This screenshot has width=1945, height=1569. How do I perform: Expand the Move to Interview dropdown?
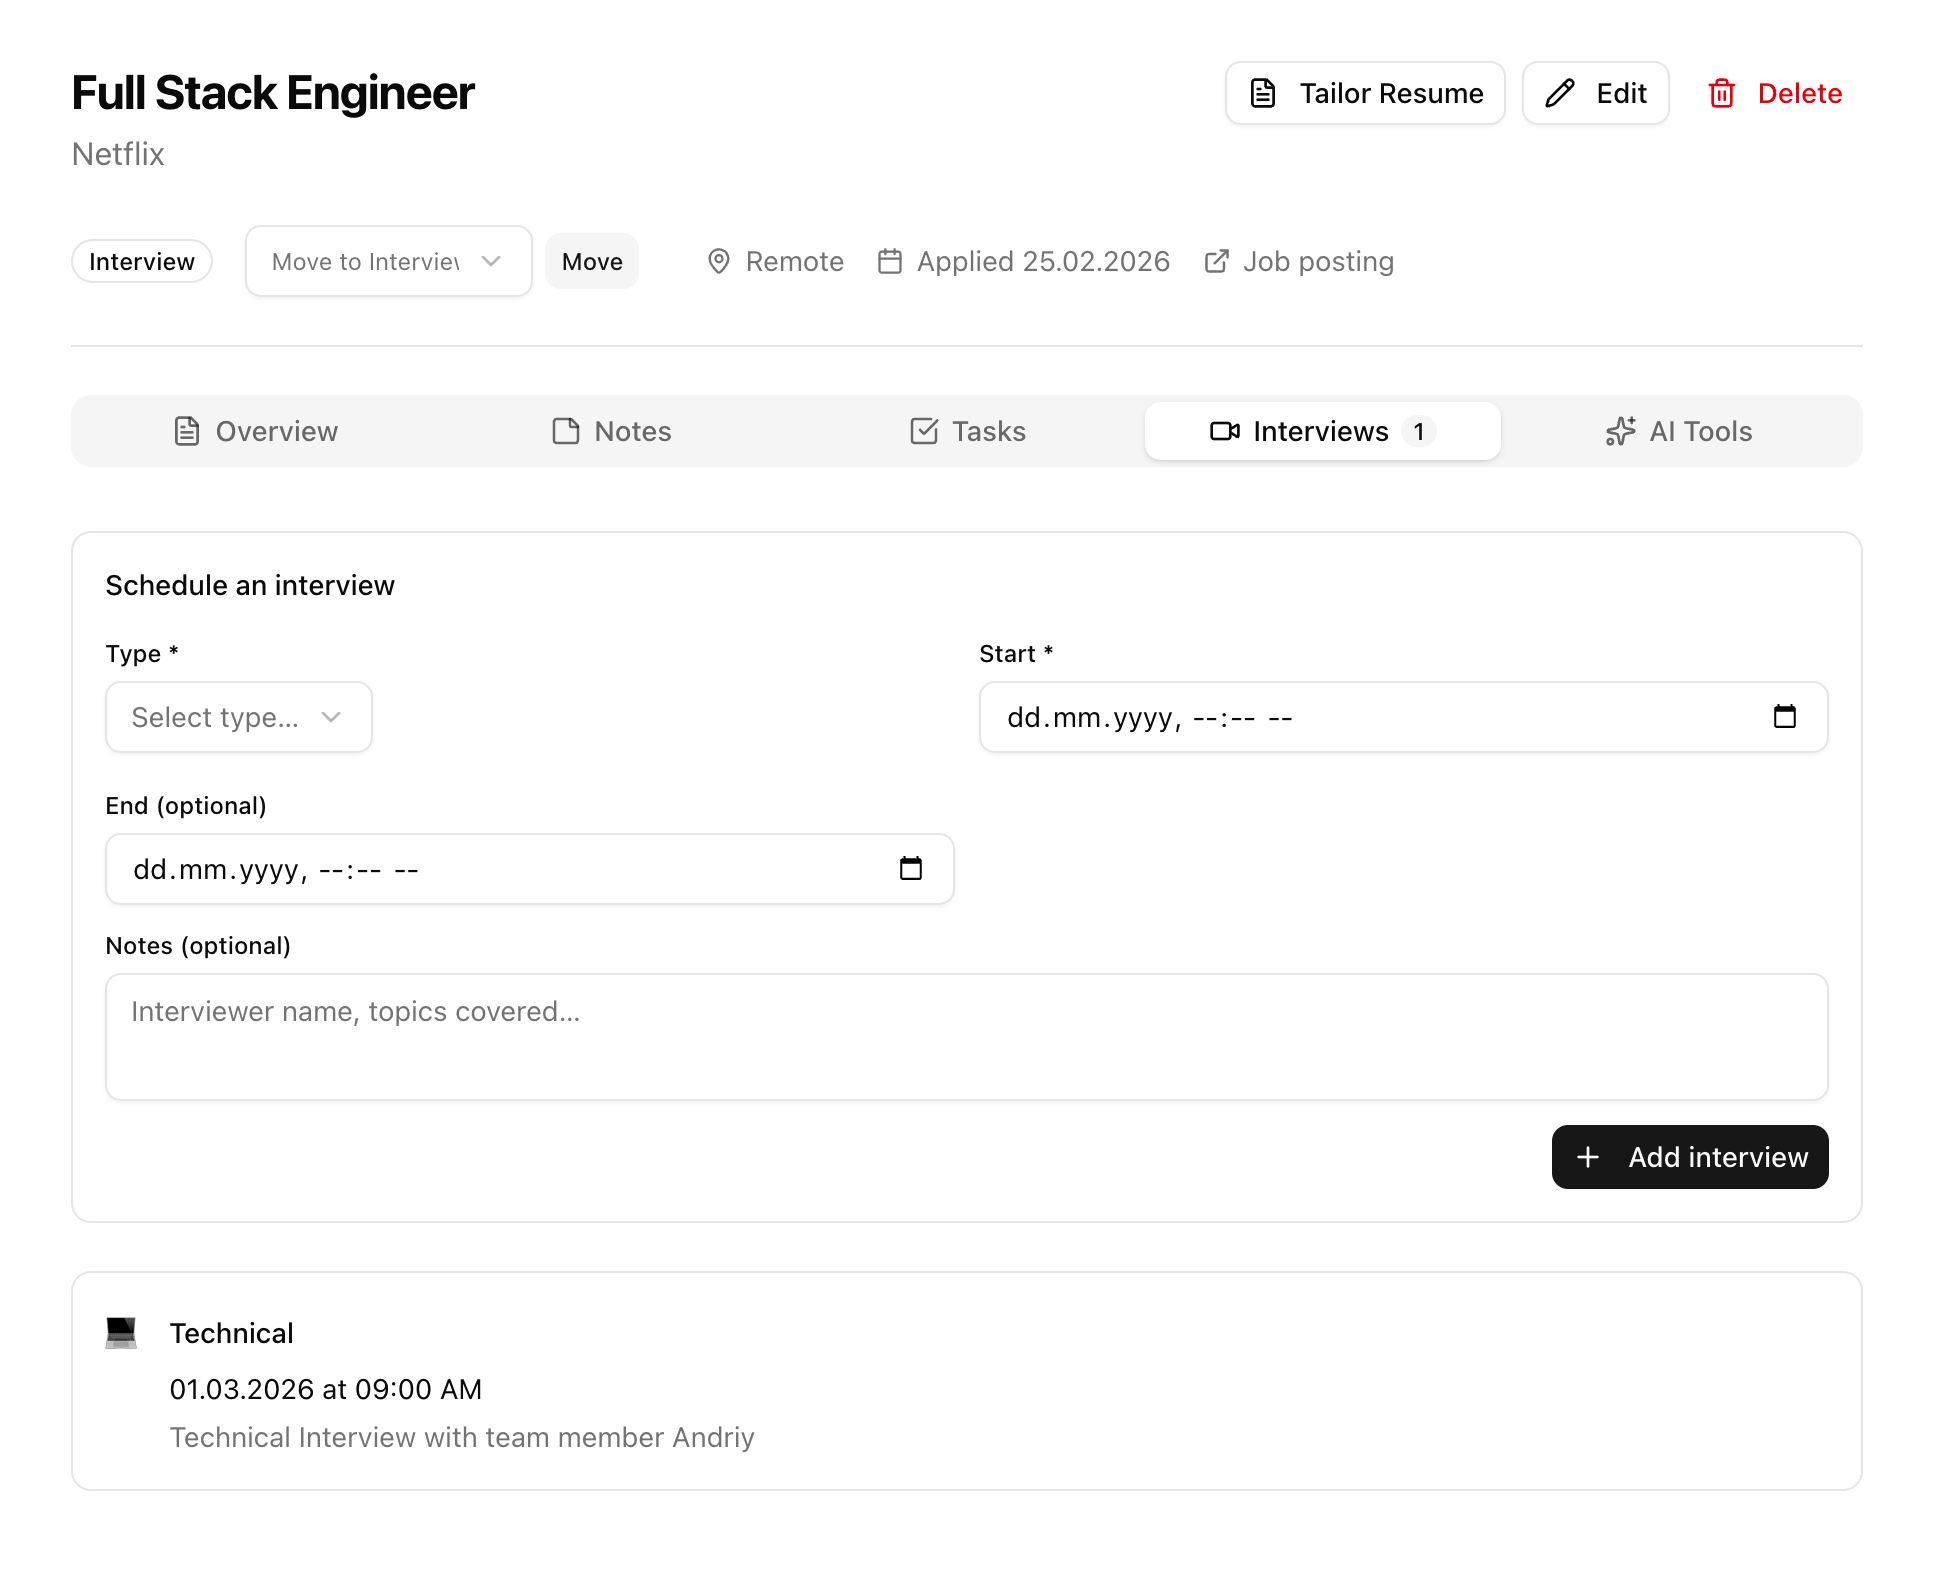click(x=388, y=261)
